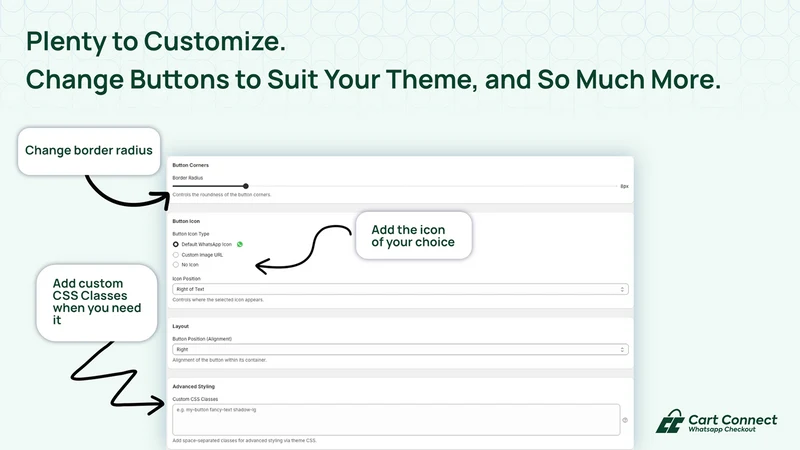The image size is (800, 450).
Task: Click the Icon Position label
Action: (186, 279)
